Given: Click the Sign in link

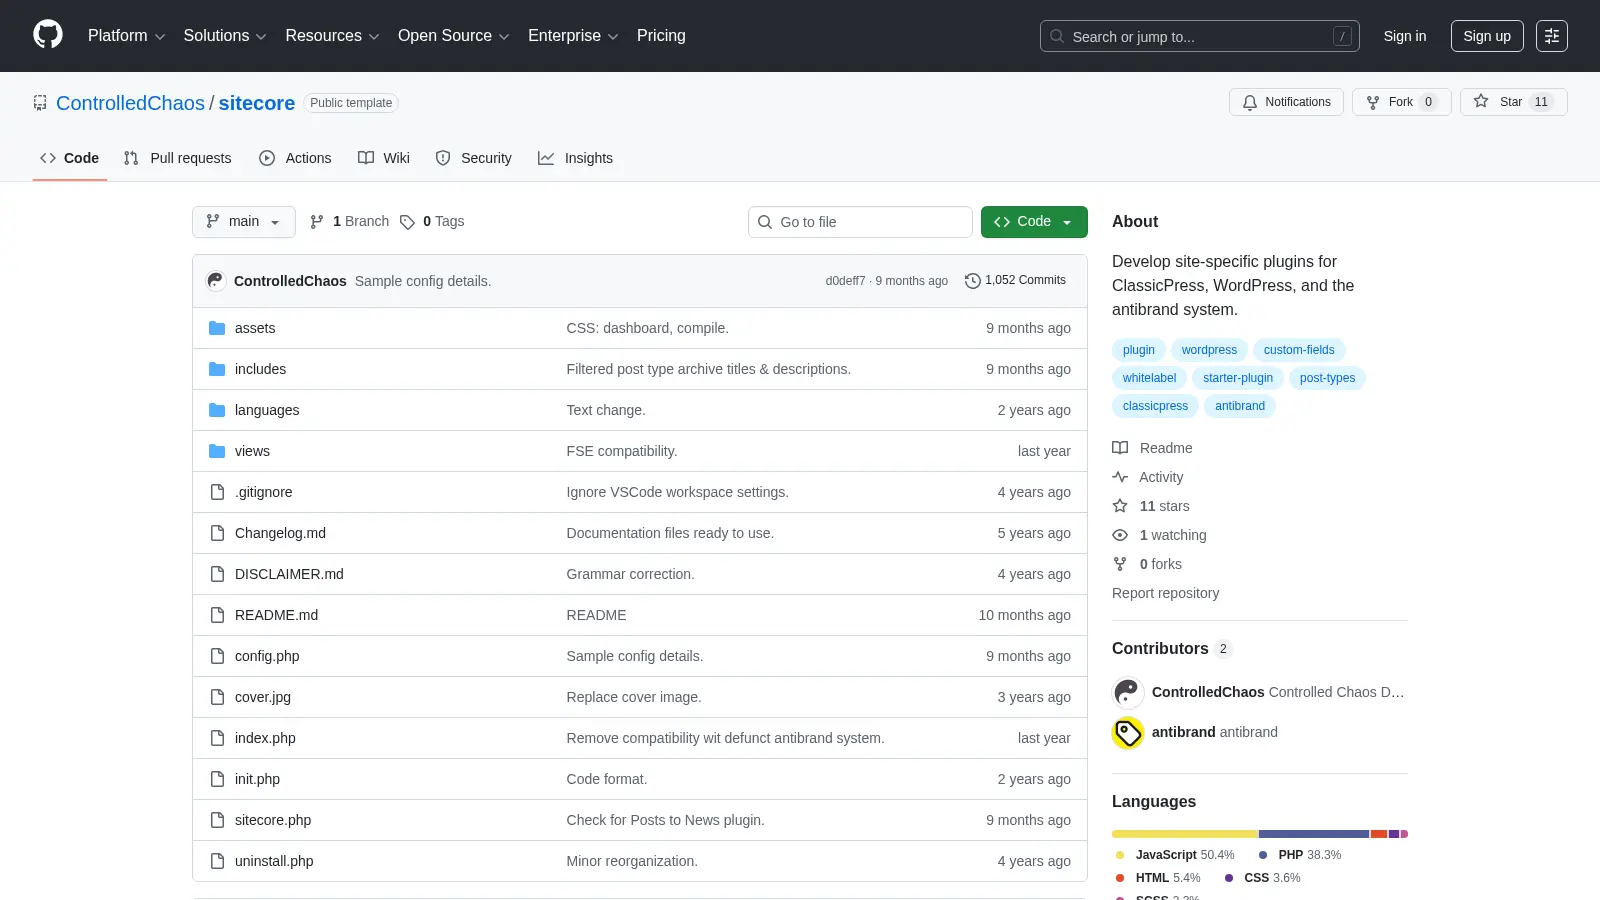Looking at the screenshot, I should (x=1405, y=36).
